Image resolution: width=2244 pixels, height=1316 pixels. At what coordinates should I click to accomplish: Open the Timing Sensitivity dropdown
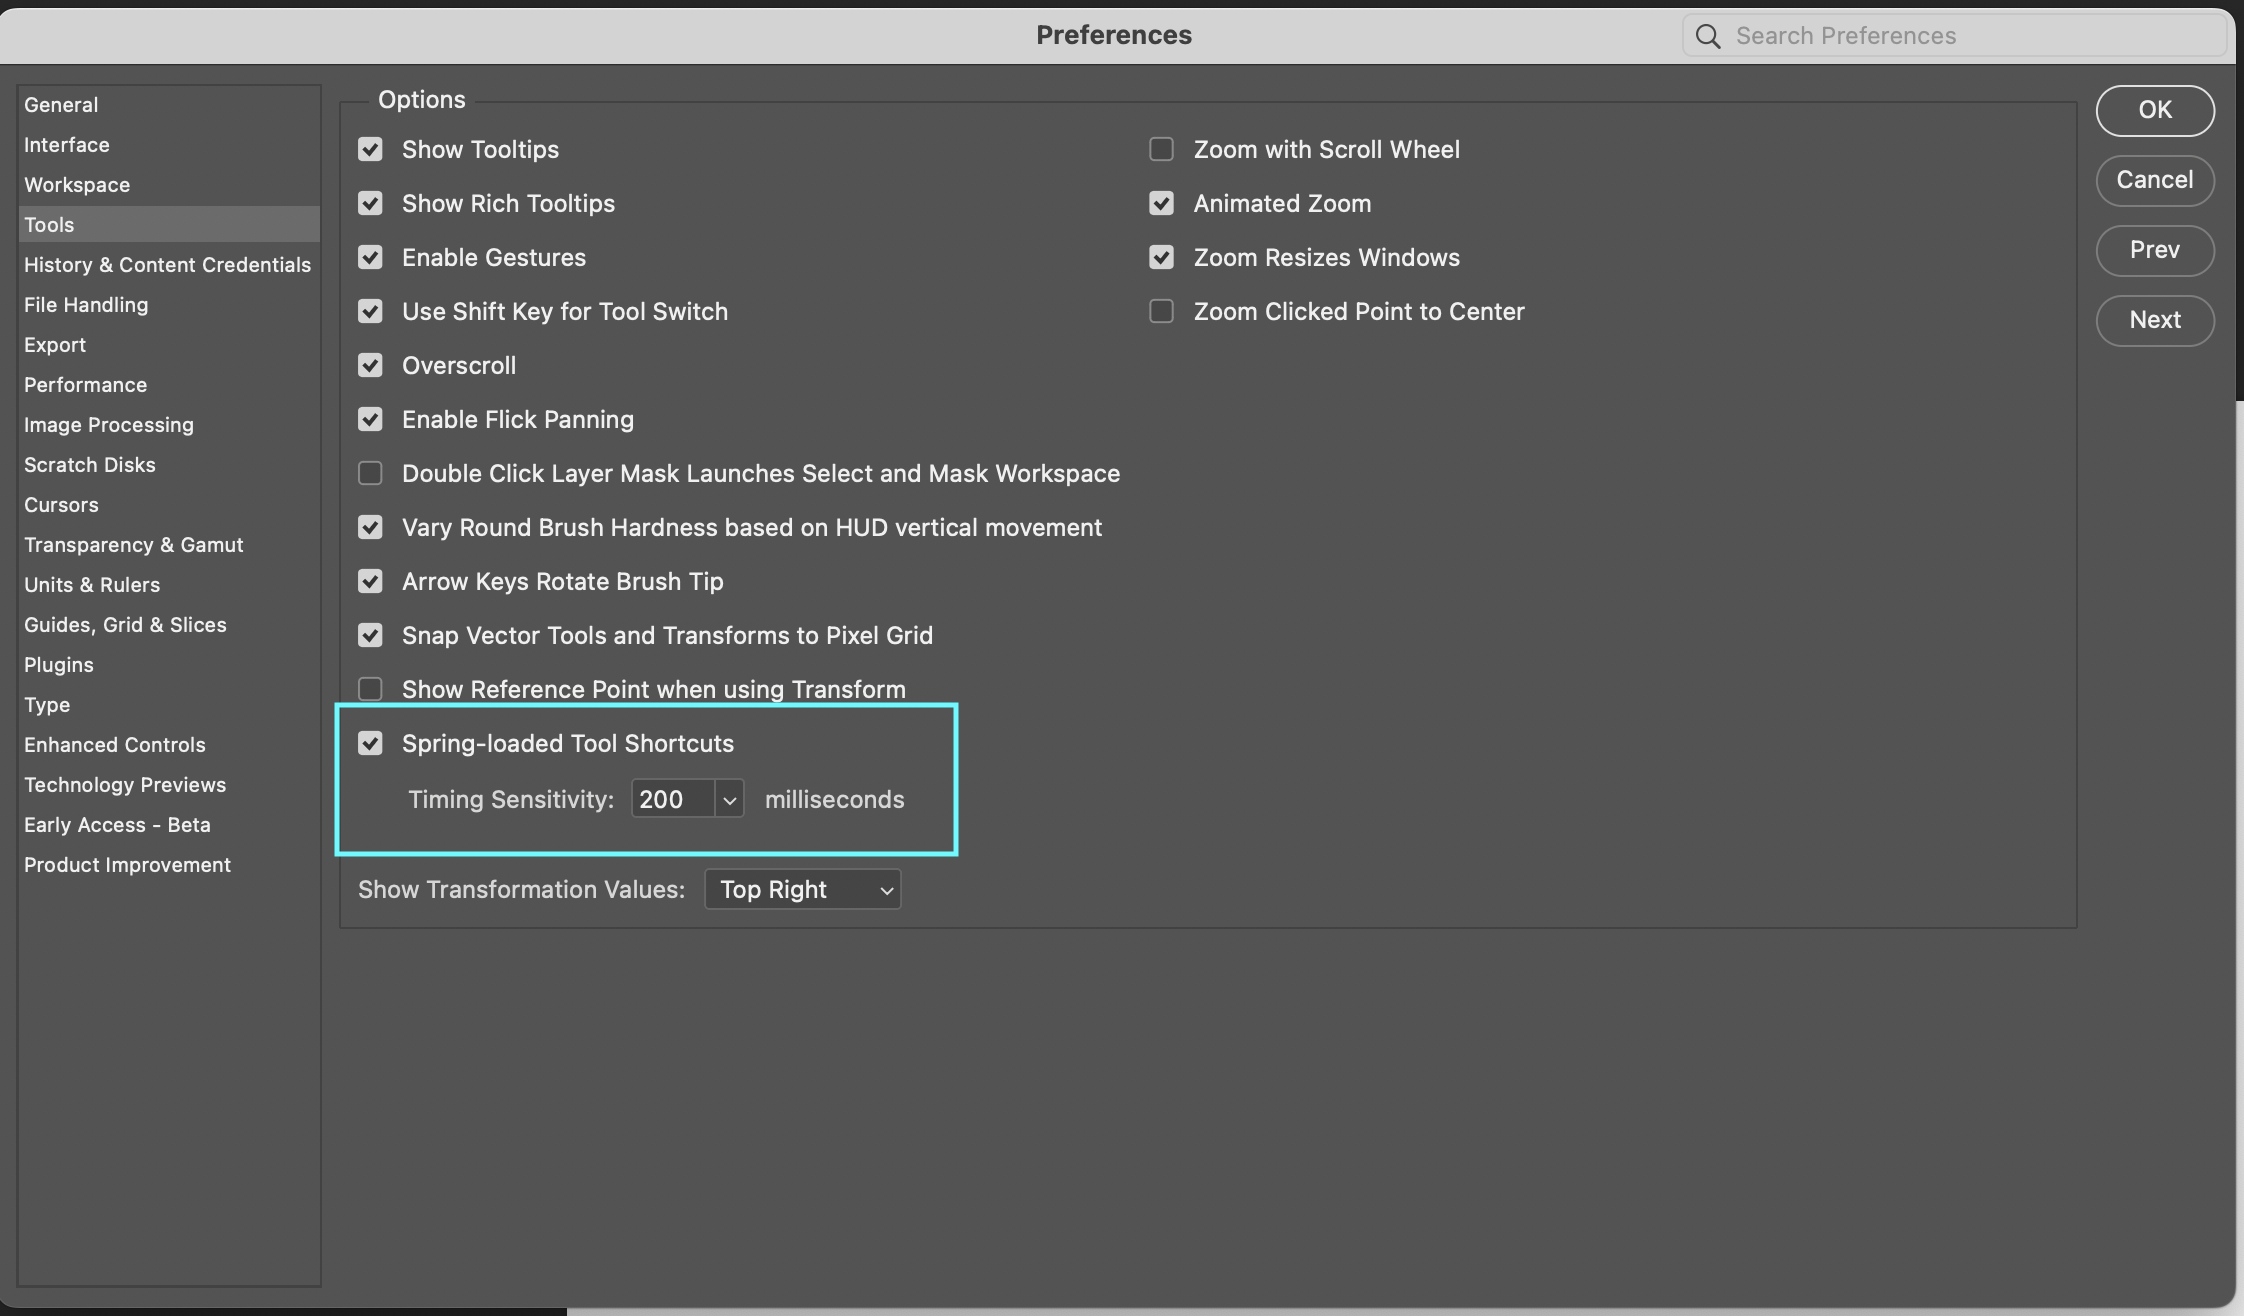pos(730,798)
